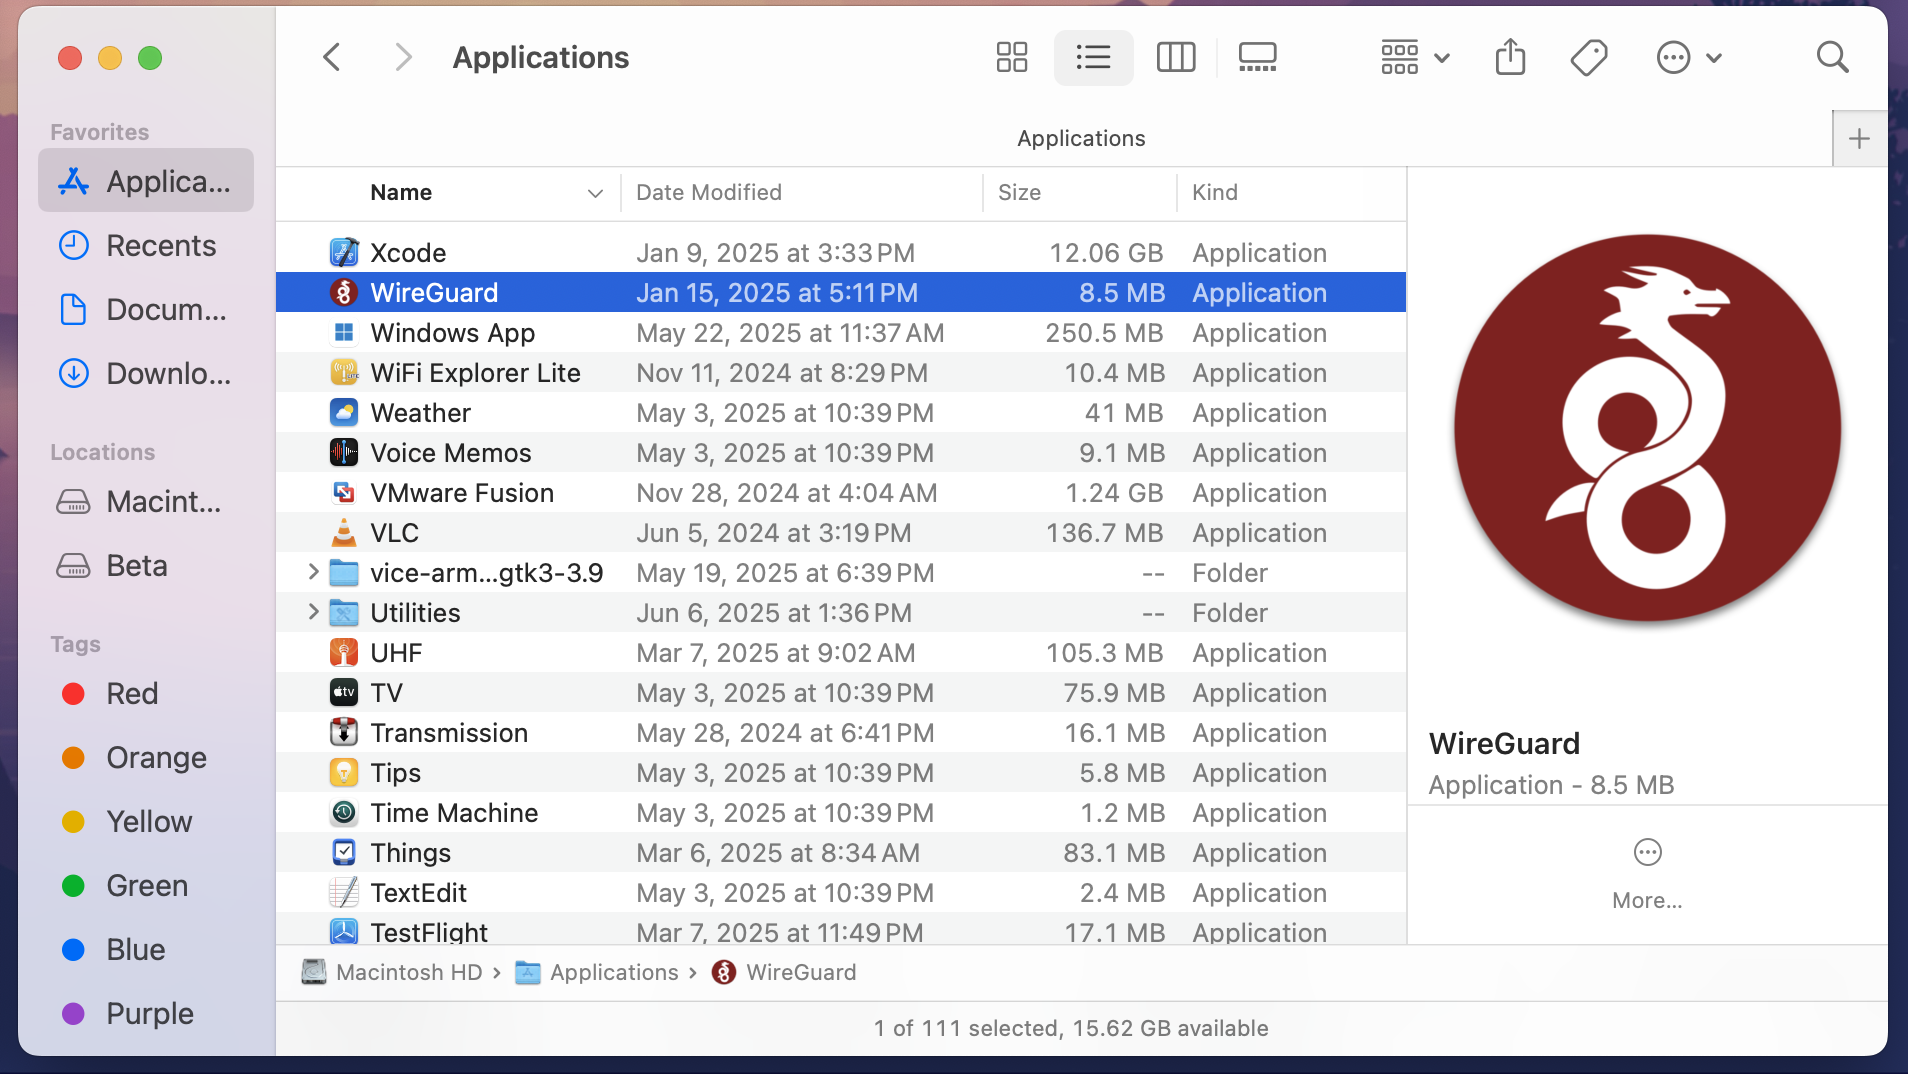Add a new tab with plus button
Viewport: 1908px width, 1074px height.
[1859, 138]
